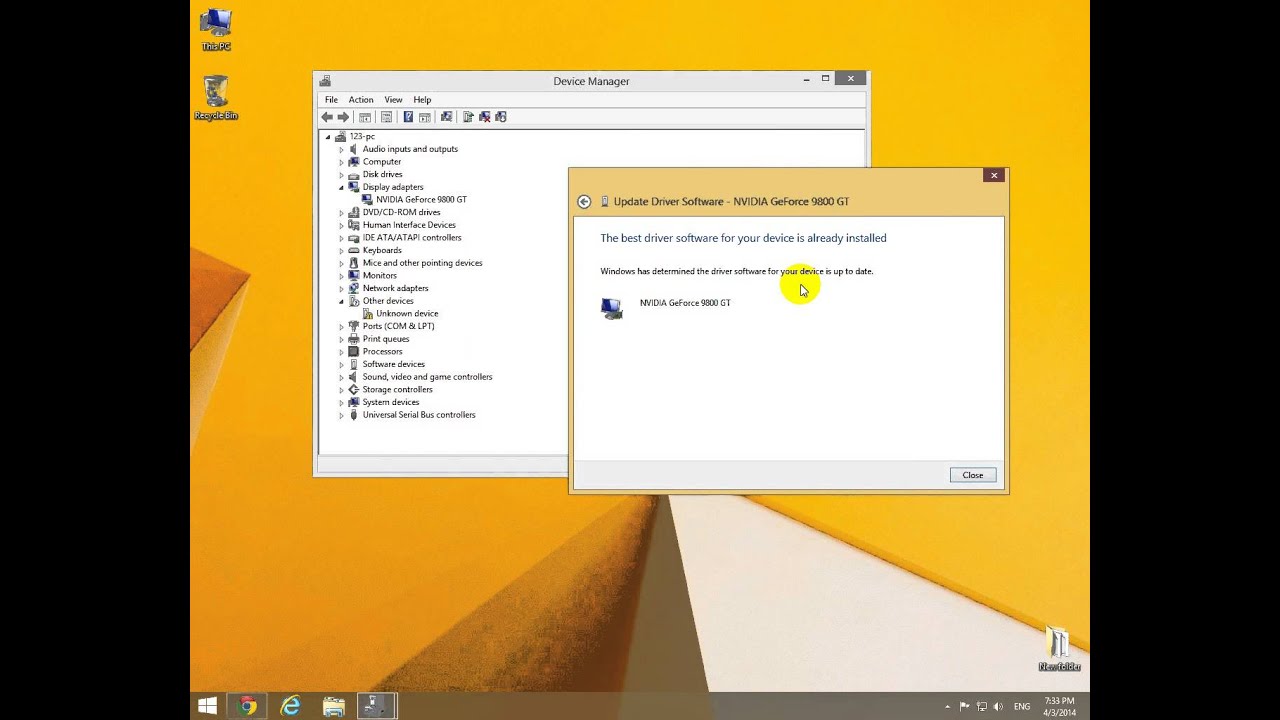The width and height of the screenshot is (1280, 720).
Task: Click Update Driver Software toolbar icon
Action: (x=468, y=117)
